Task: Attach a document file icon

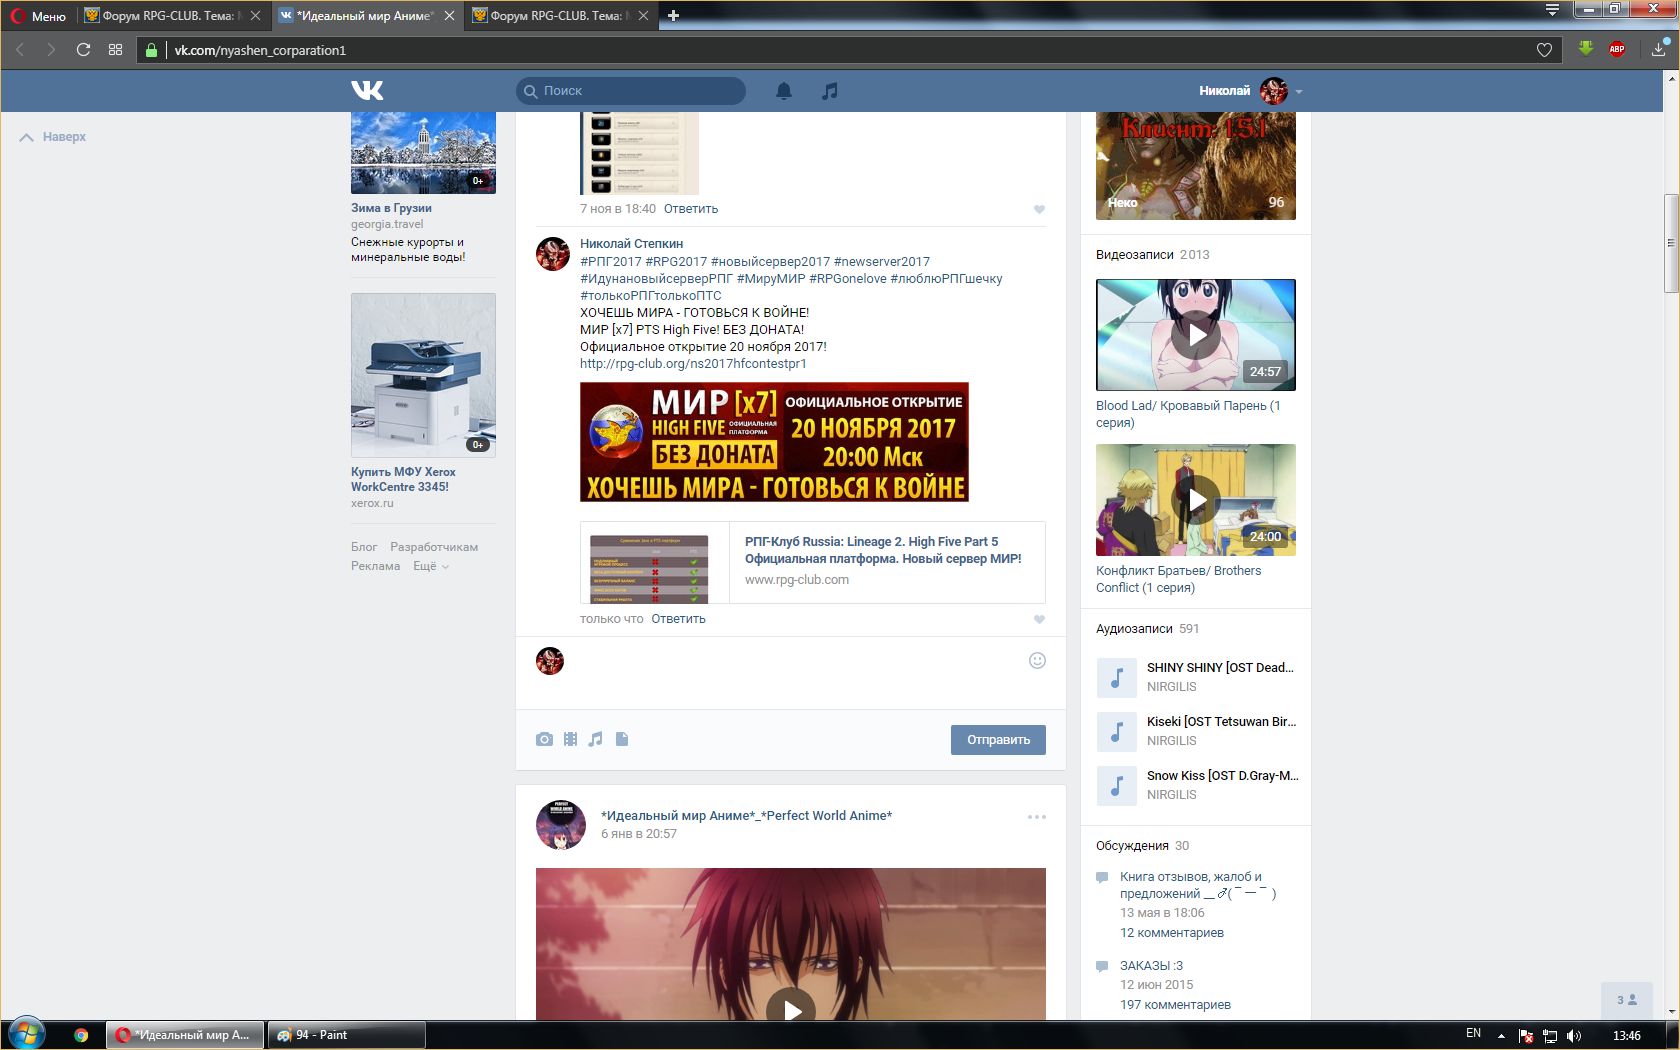Action: coord(622,739)
